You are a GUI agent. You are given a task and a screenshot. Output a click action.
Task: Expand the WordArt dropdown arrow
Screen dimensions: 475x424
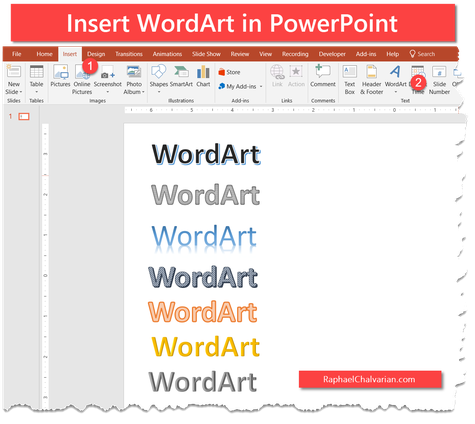[x=396, y=92]
